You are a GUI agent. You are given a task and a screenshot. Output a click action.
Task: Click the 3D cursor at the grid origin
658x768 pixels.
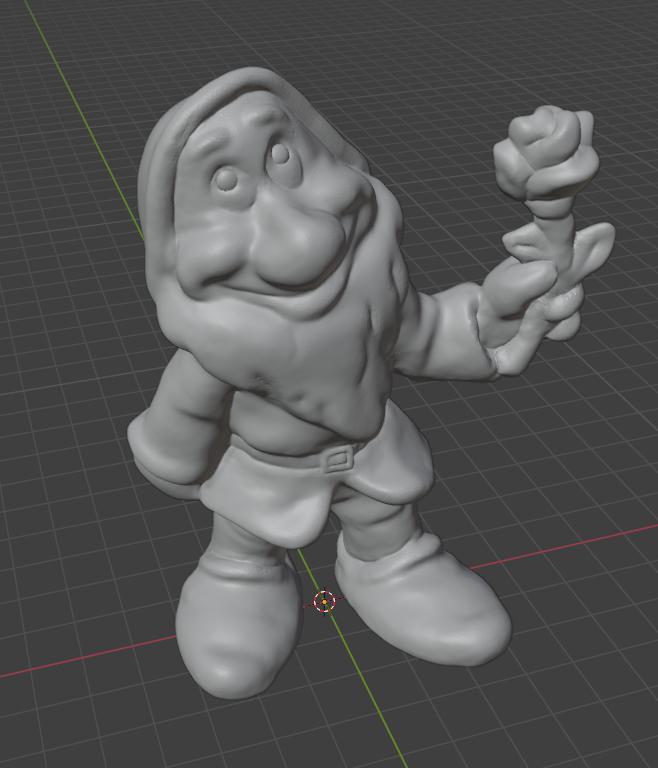324,601
